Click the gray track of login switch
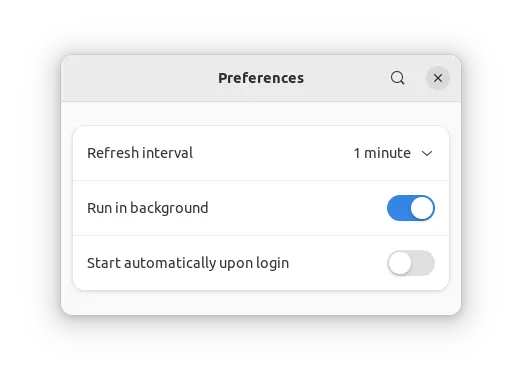This screenshot has height=382, width=522. pos(423,263)
